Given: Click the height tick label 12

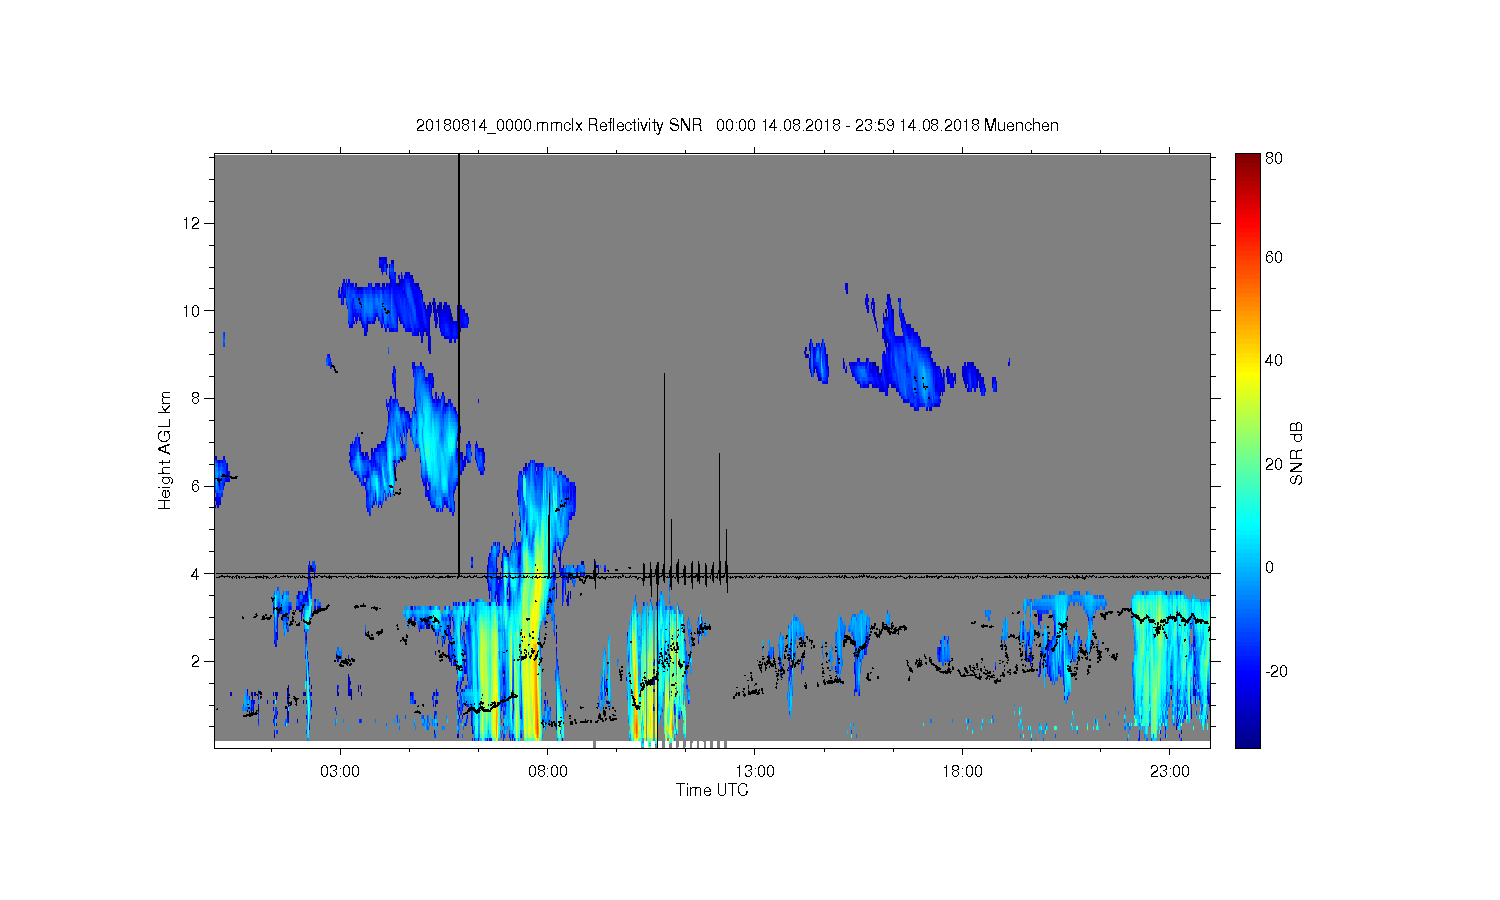Looking at the screenshot, I should pyautogui.click(x=193, y=222).
